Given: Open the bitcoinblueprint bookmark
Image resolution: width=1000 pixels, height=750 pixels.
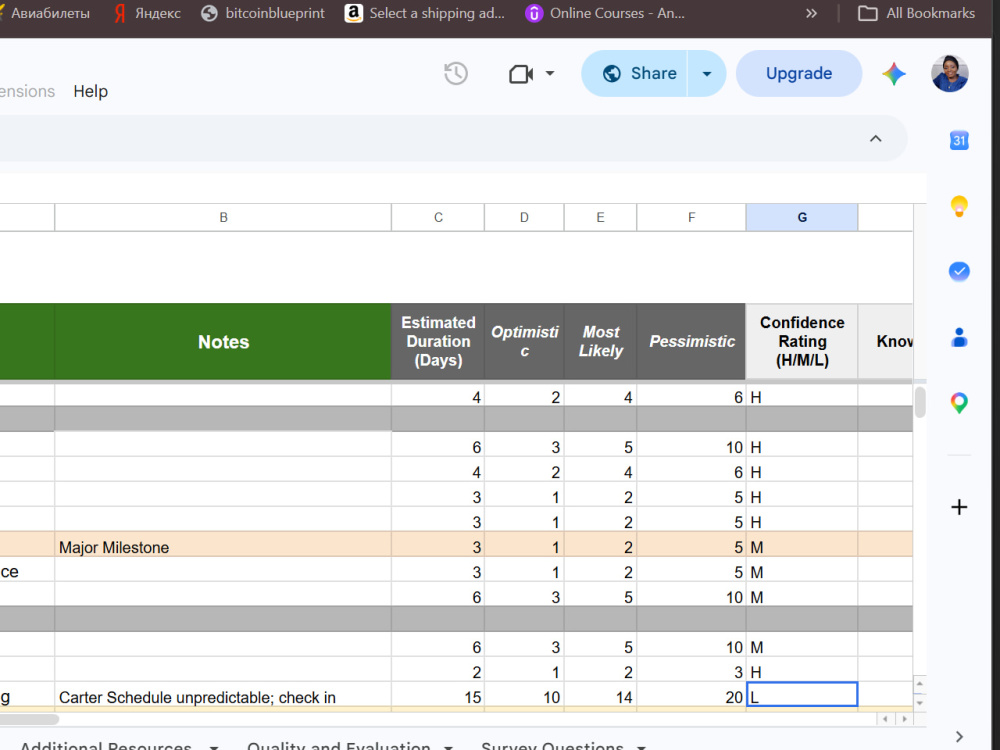Looking at the screenshot, I should [x=263, y=13].
